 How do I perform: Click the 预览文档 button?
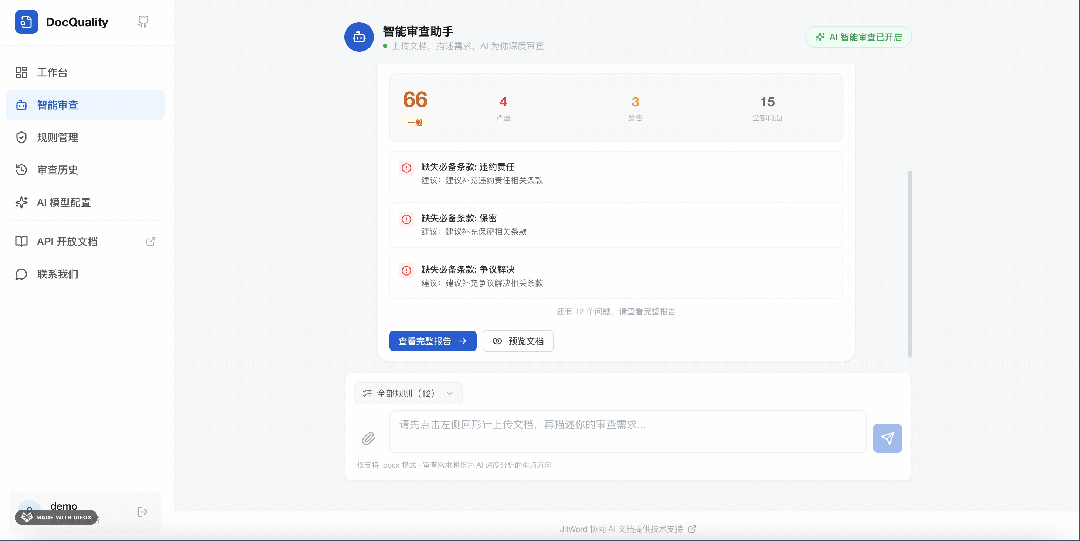pyautogui.click(x=518, y=341)
